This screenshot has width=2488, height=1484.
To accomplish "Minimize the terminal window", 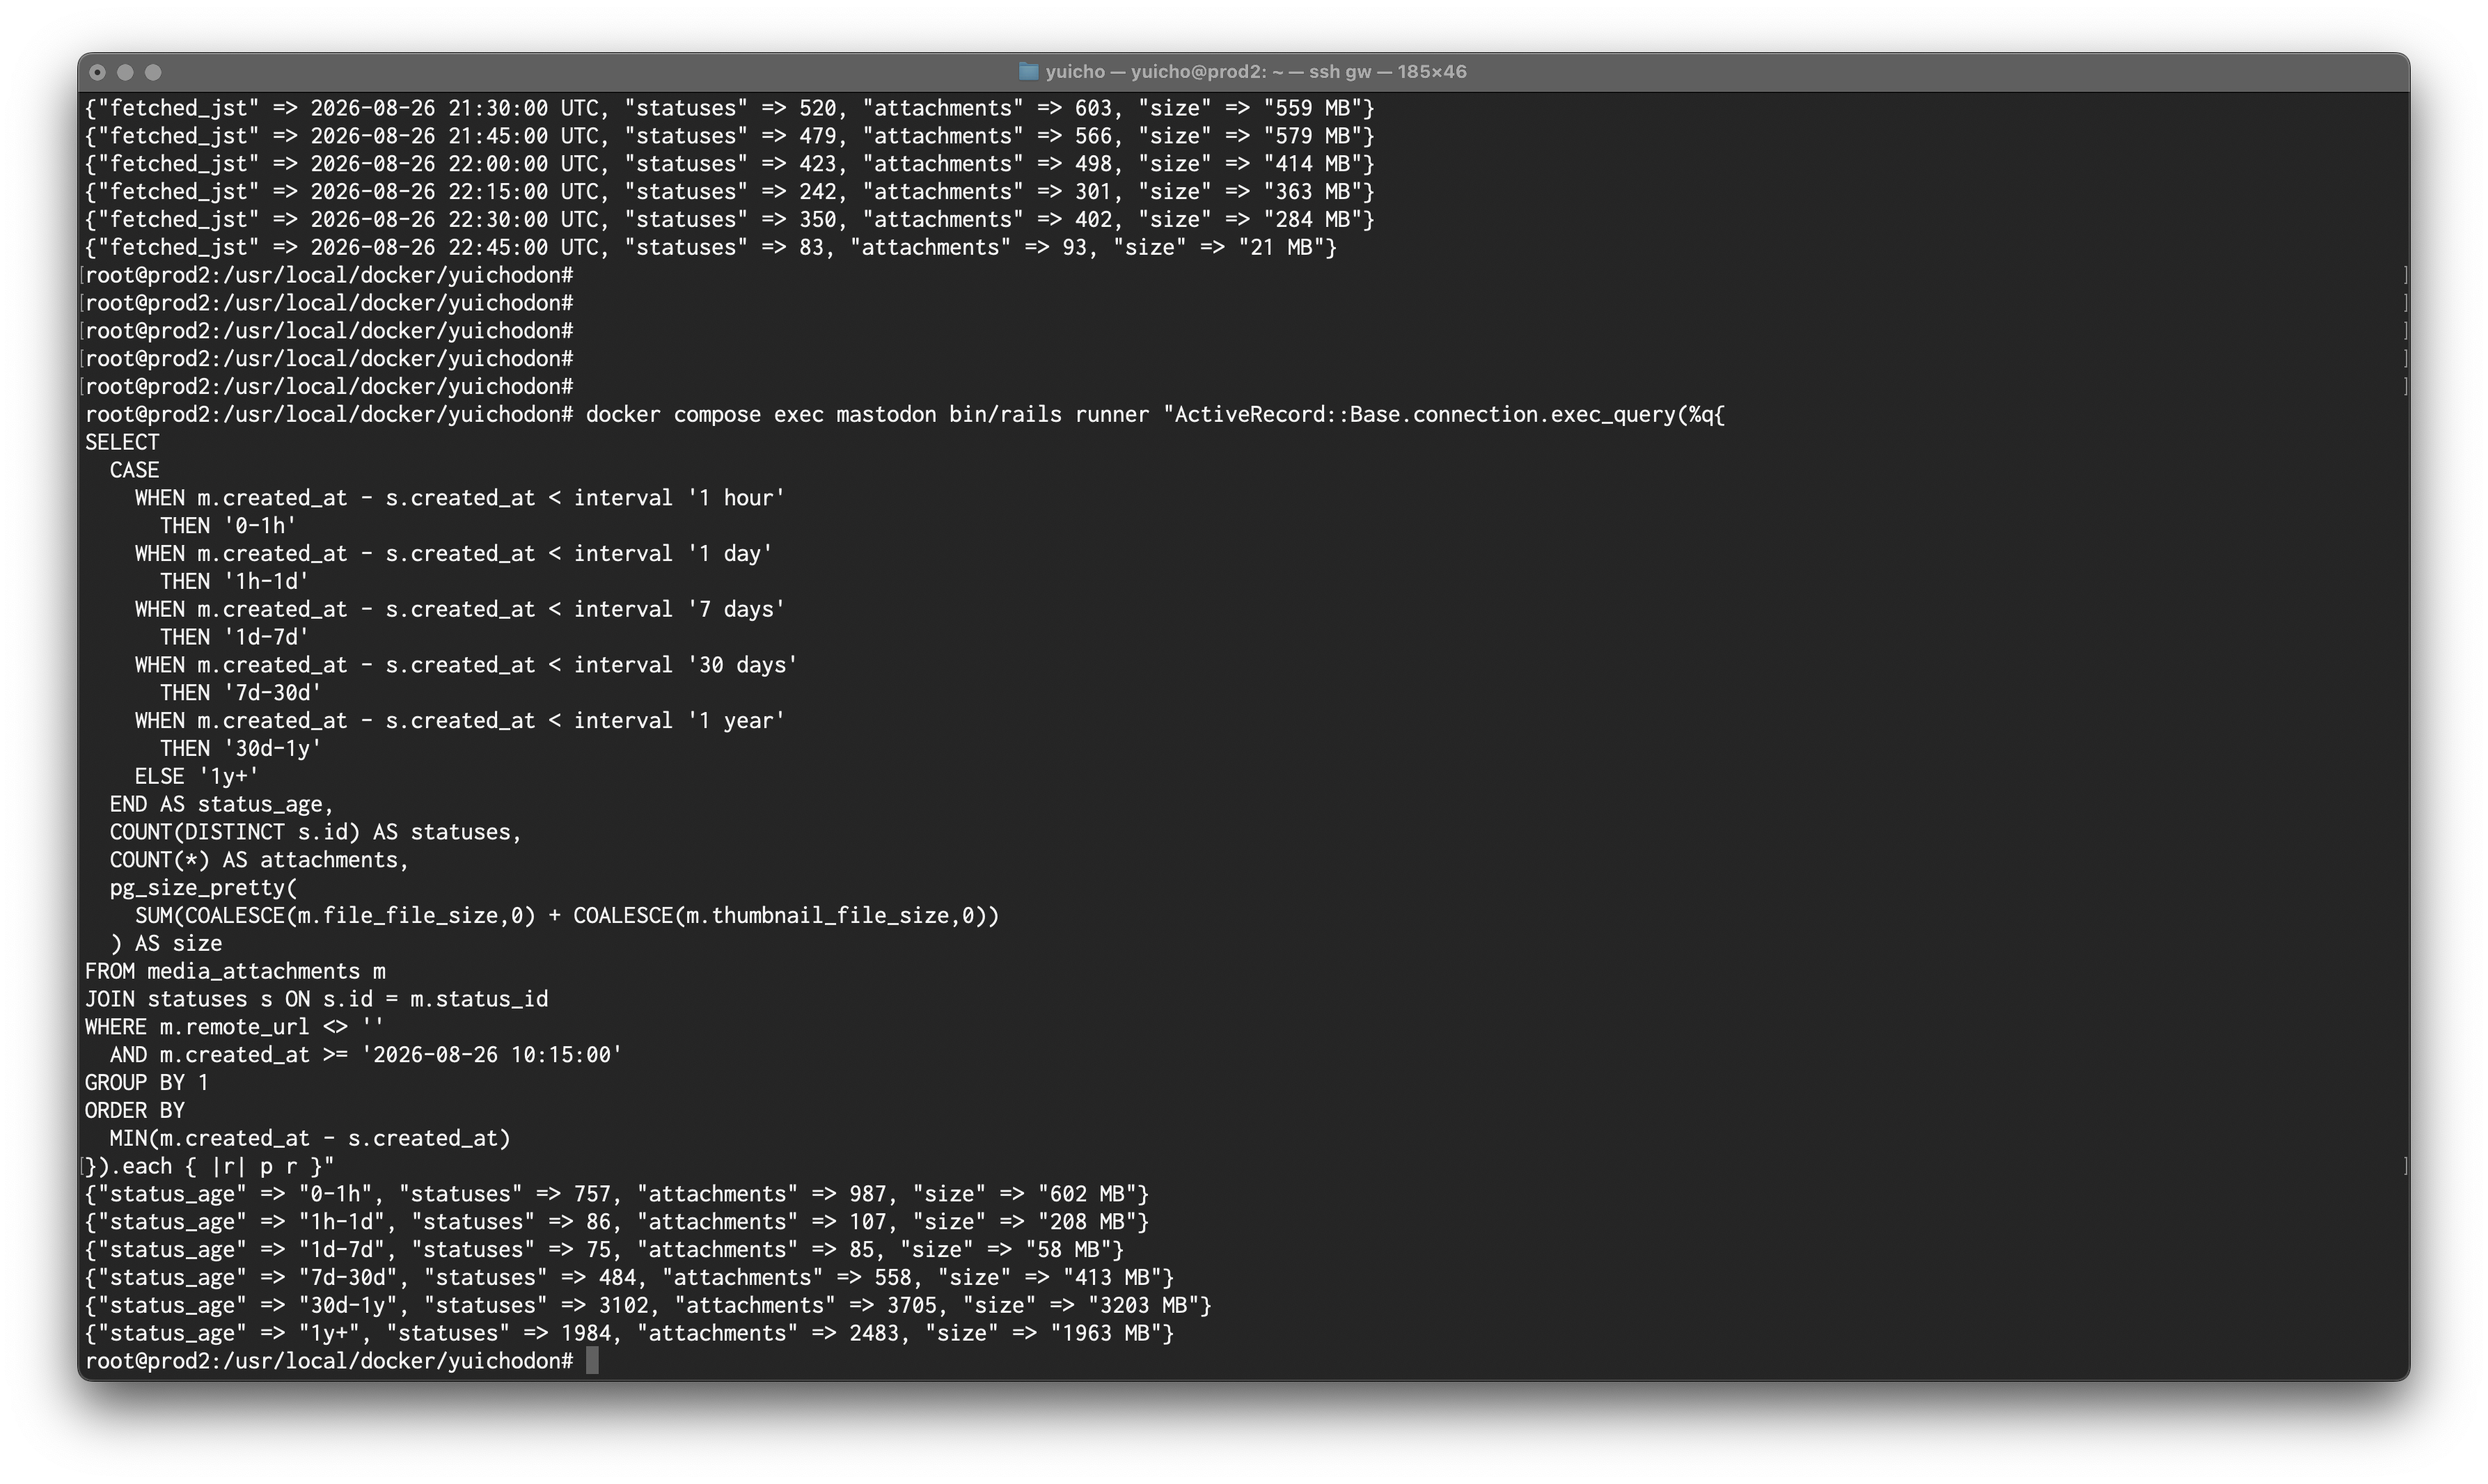I will [125, 72].
